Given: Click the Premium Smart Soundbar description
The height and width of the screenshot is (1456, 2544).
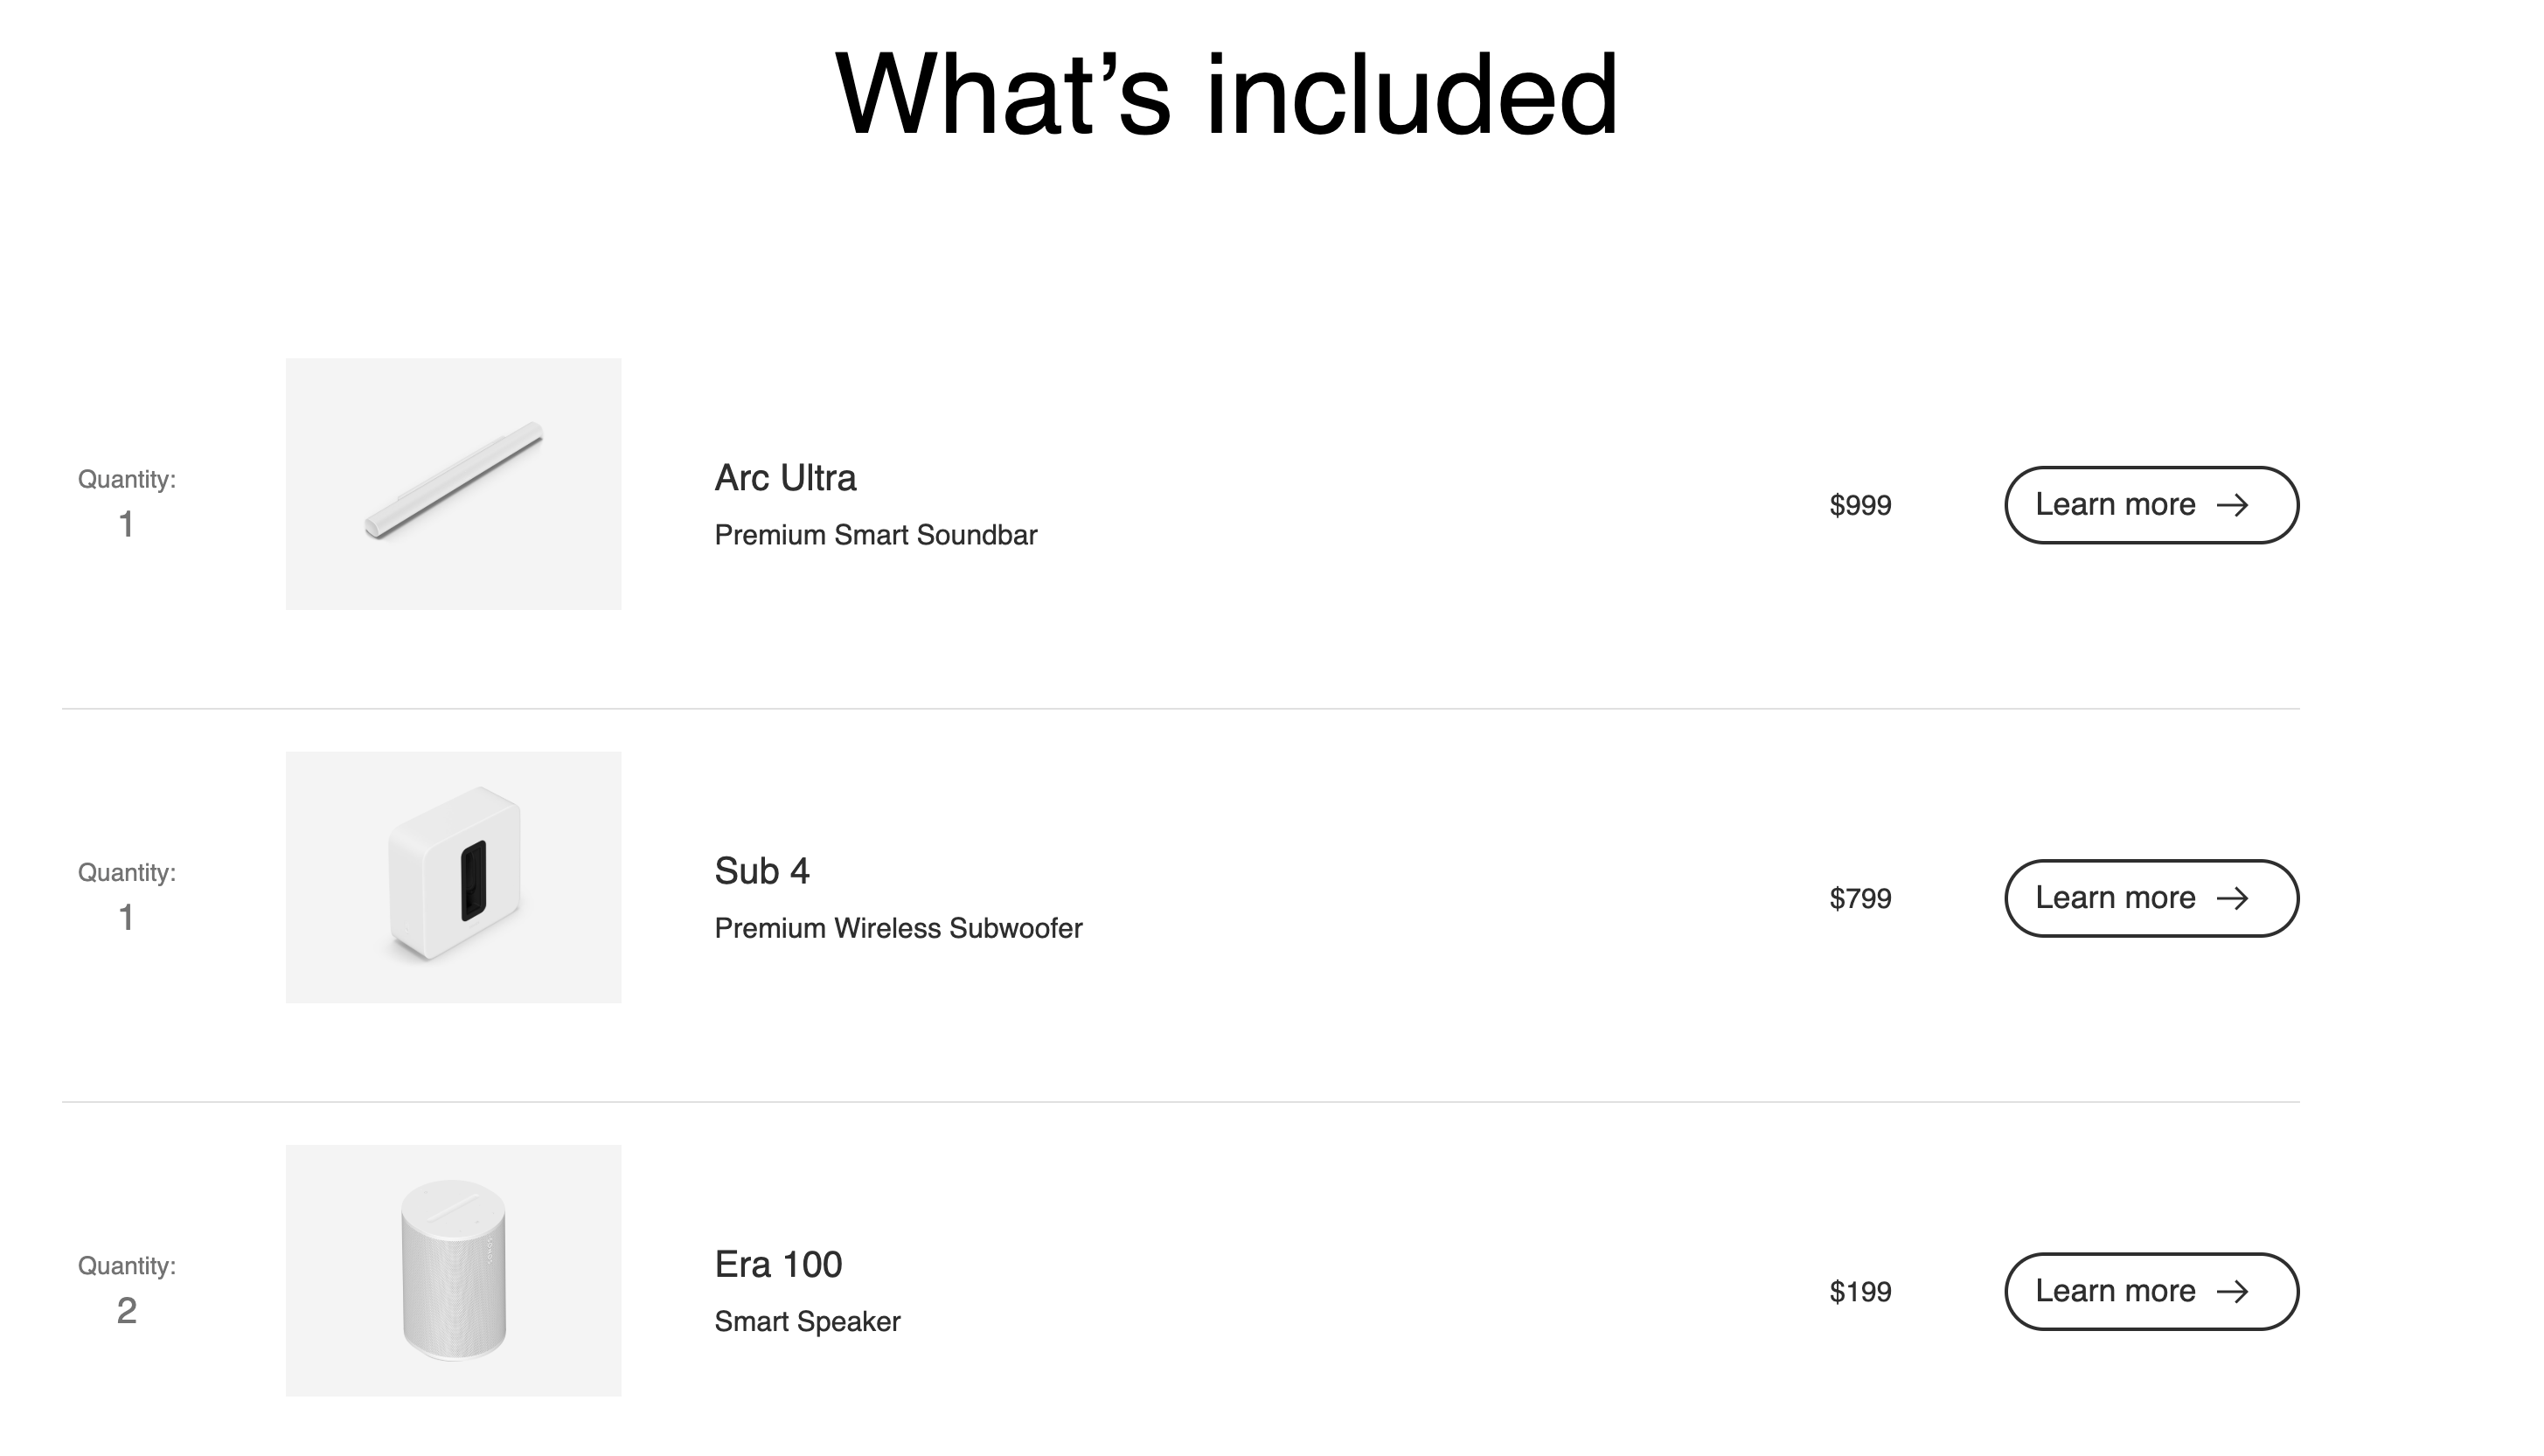Looking at the screenshot, I should click(x=876, y=535).
